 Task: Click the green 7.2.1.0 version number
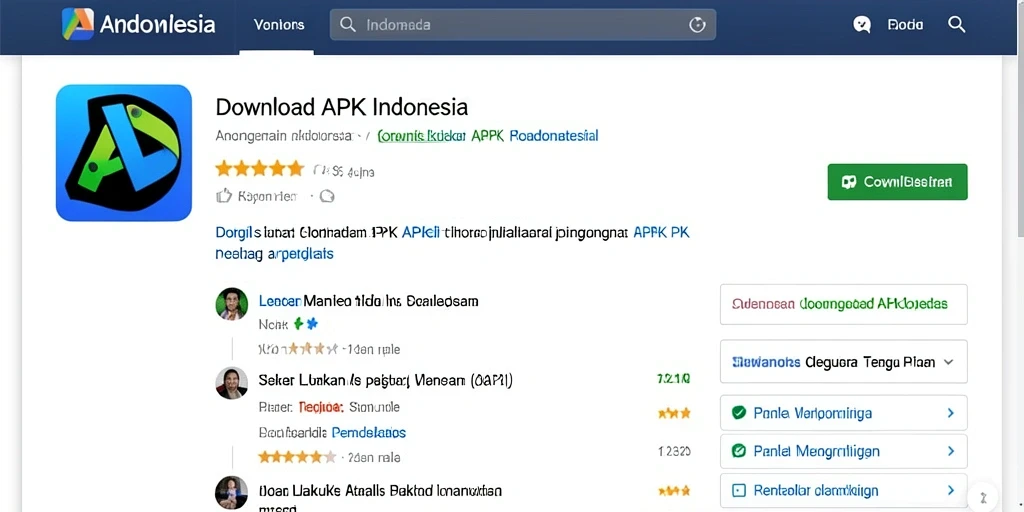coord(674,379)
